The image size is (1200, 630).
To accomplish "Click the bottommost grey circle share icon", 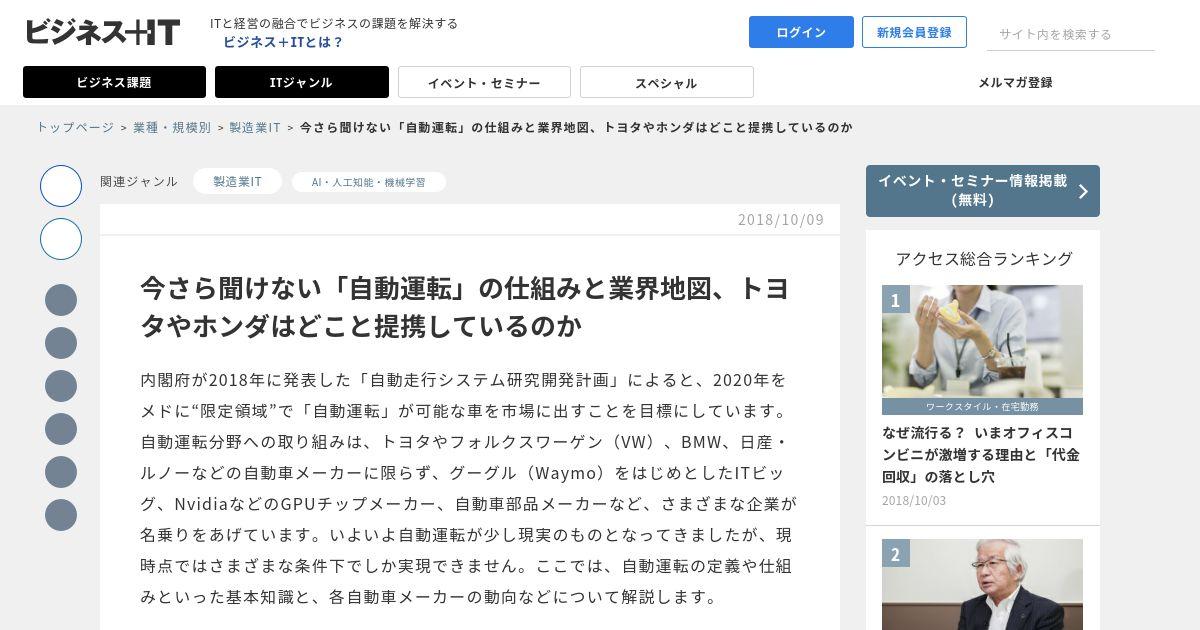I will pyautogui.click(x=61, y=515).
